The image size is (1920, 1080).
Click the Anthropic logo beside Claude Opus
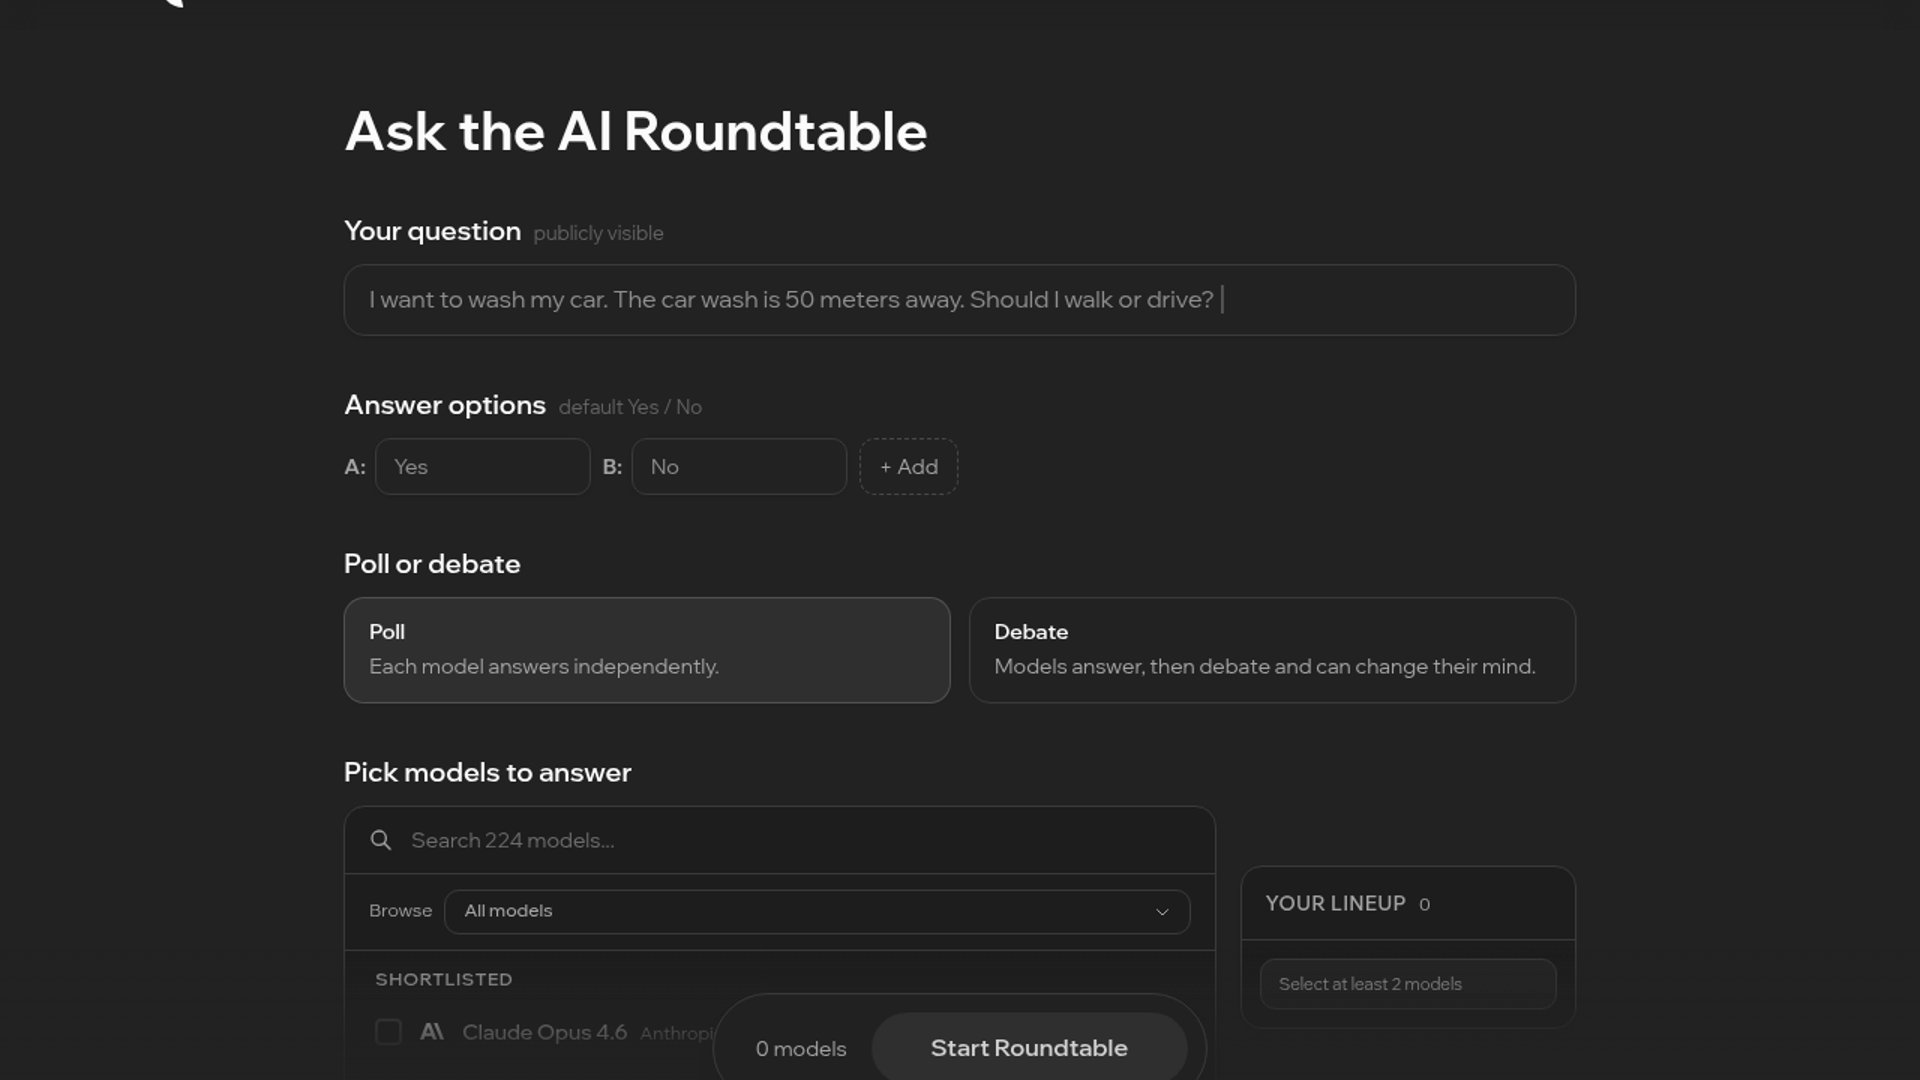click(432, 1032)
